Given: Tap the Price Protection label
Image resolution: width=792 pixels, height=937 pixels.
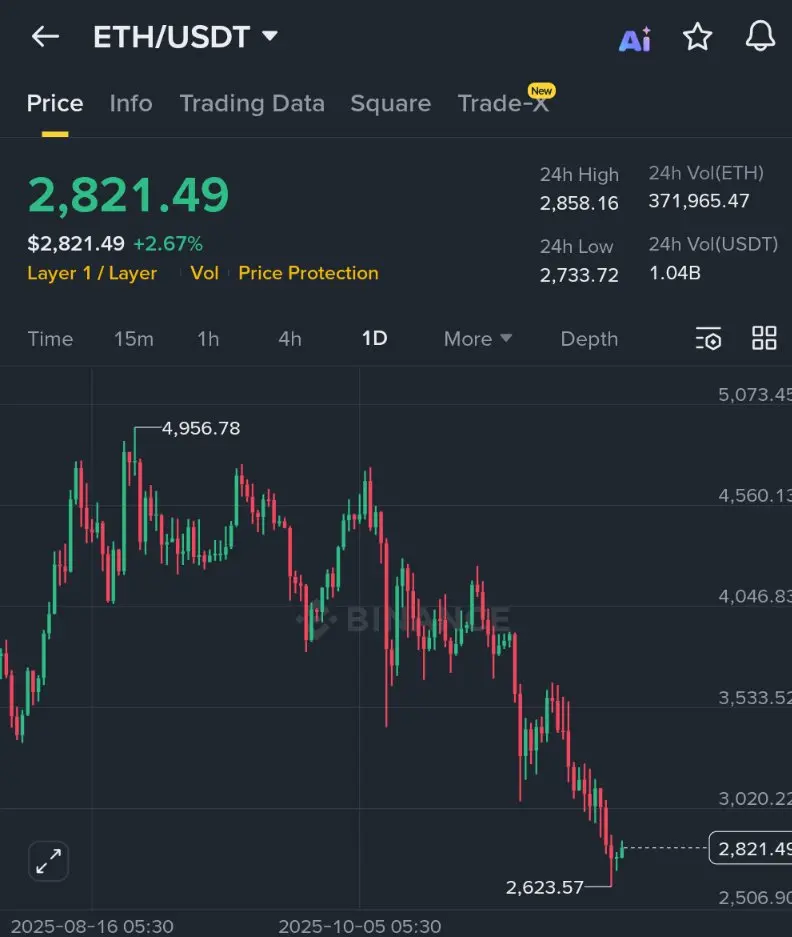Looking at the screenshot, I should 308,273.
